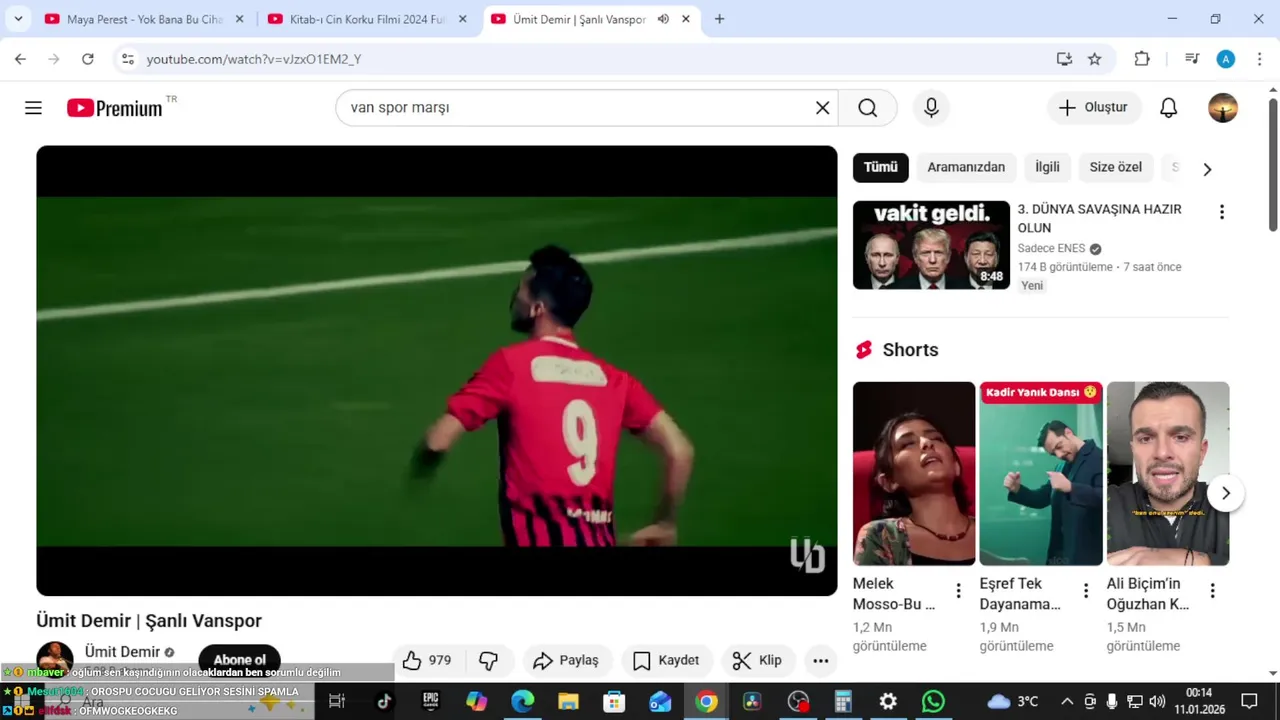Viewport: 1280px width, 720px height.
Task: Open YouTube notifications bell
Action: [1168, 108]
